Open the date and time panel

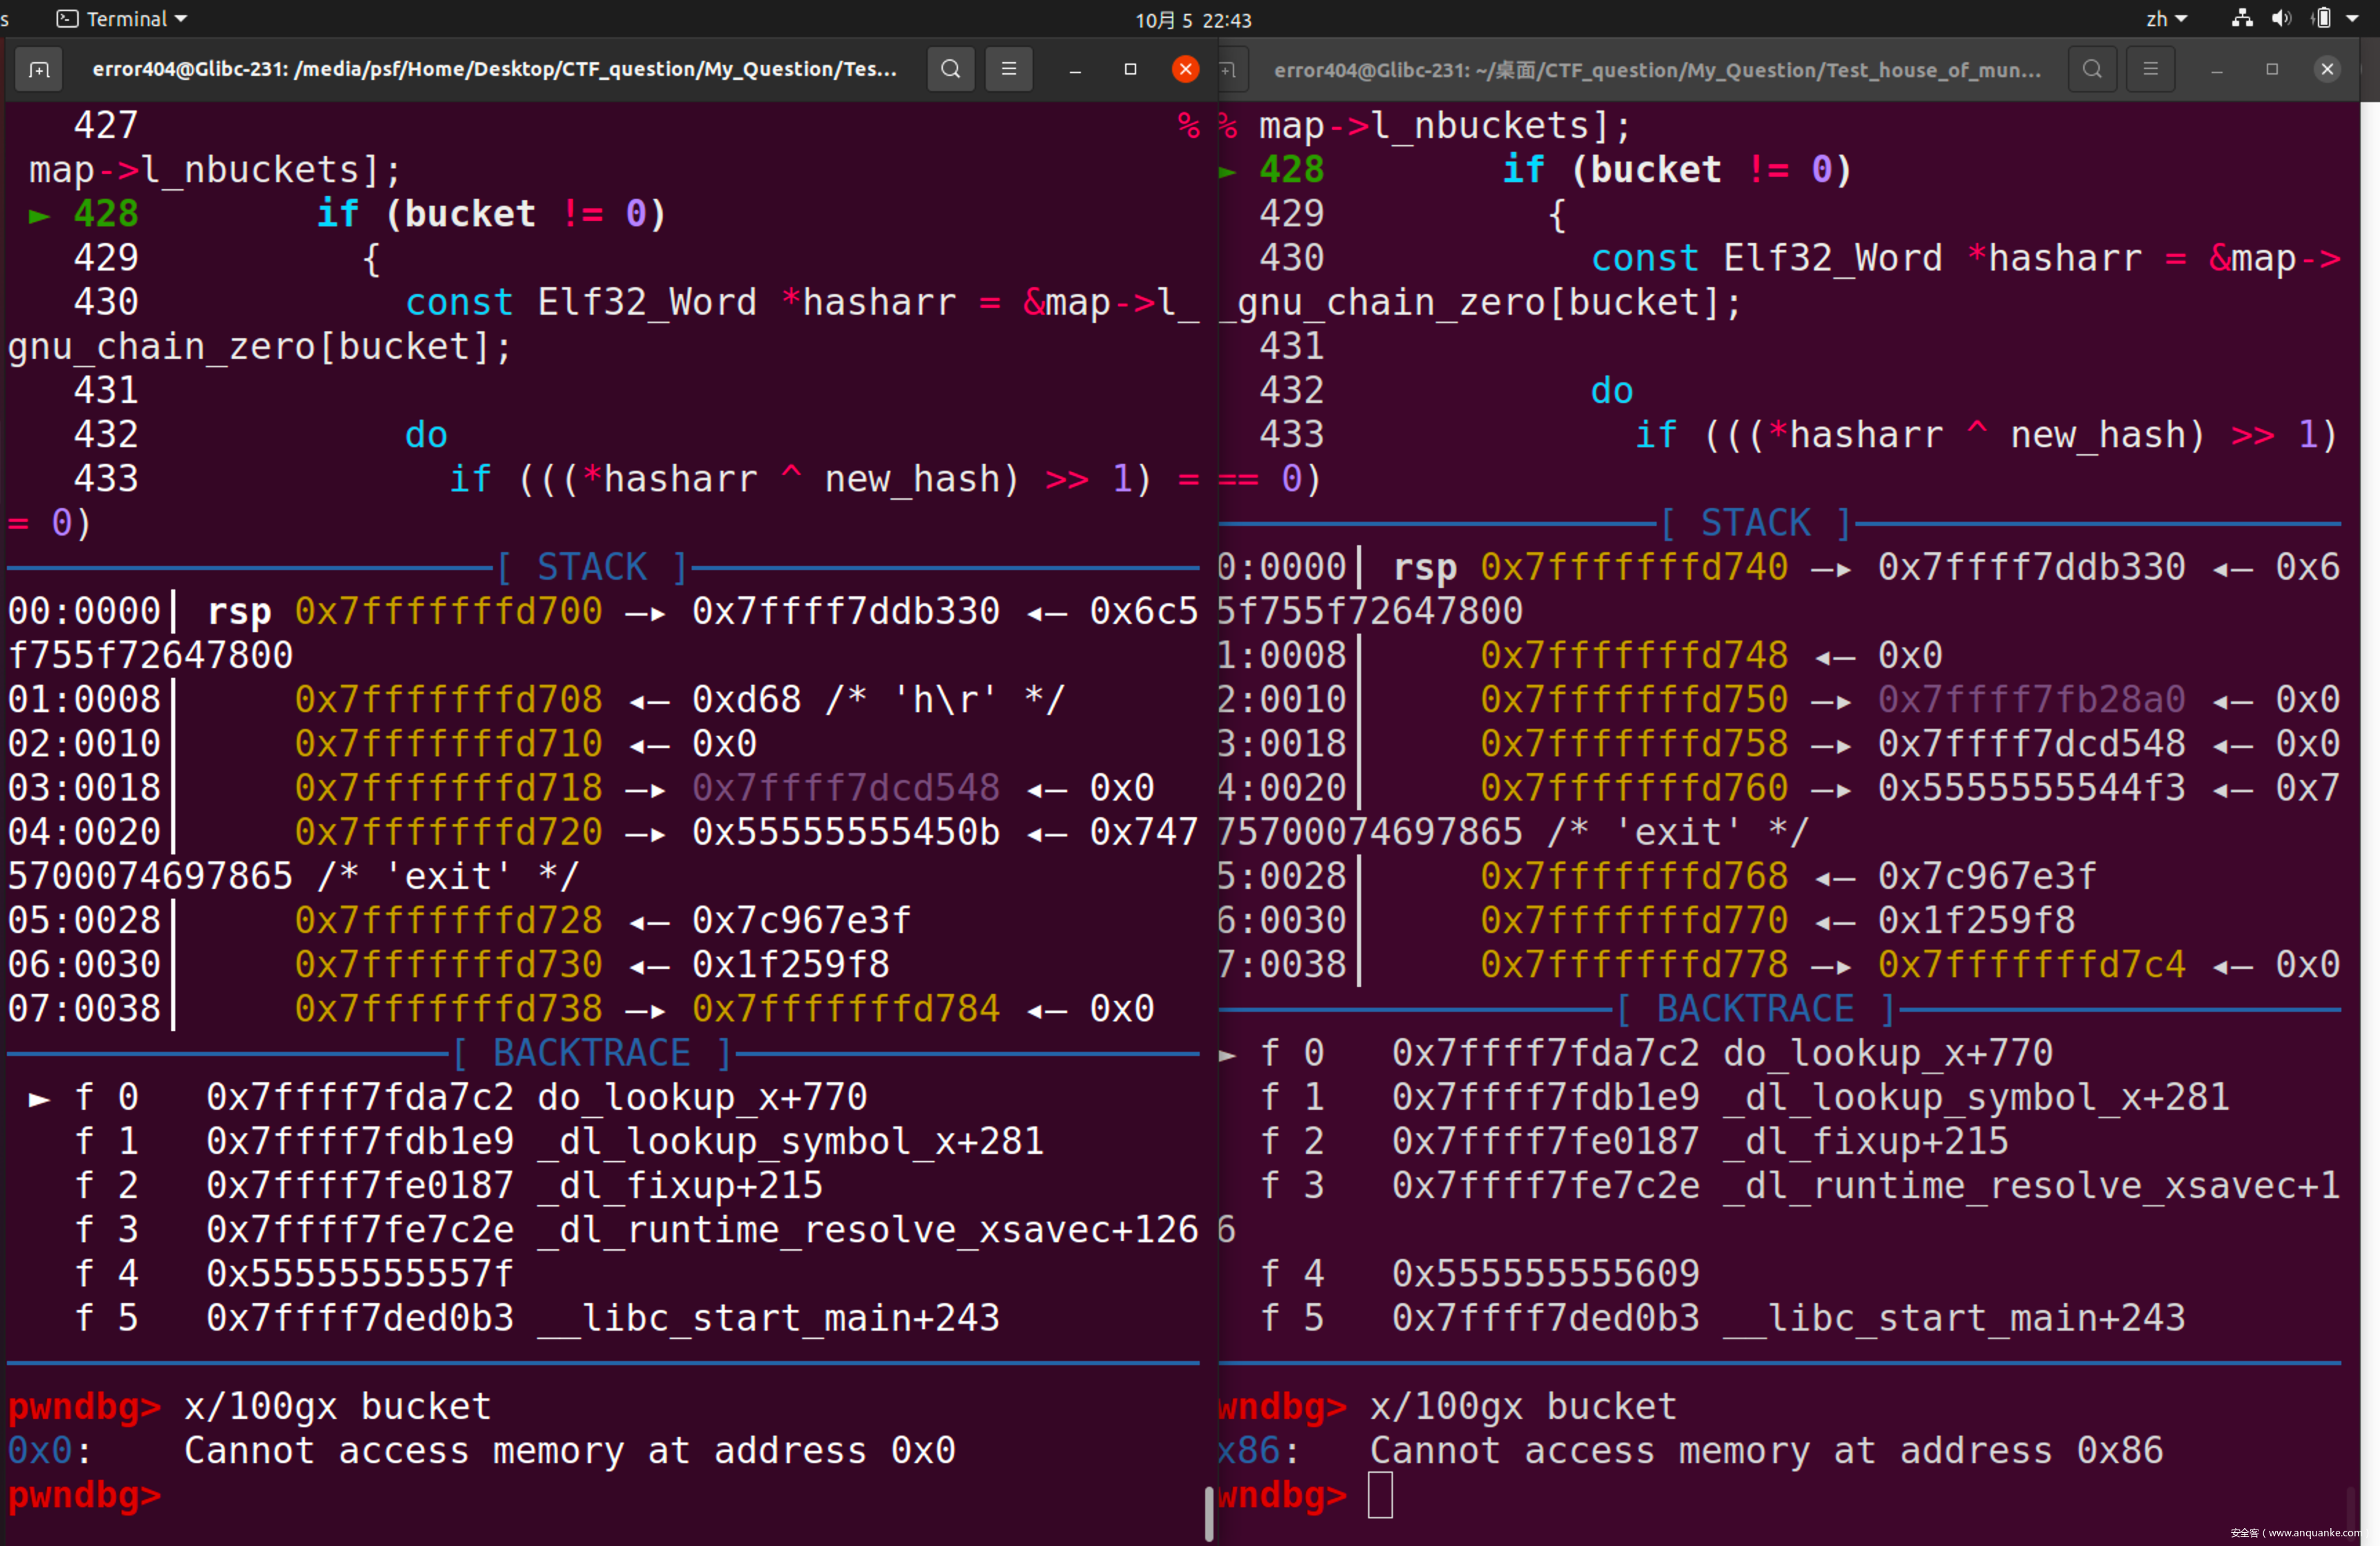point(1192,20)
